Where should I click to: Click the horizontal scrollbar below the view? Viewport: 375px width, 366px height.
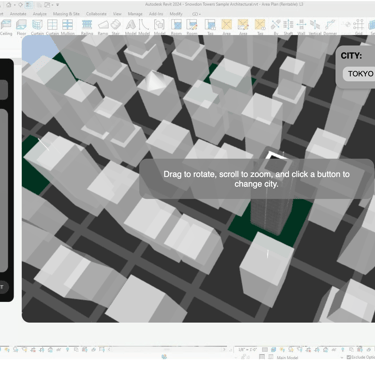pos(168,350)
